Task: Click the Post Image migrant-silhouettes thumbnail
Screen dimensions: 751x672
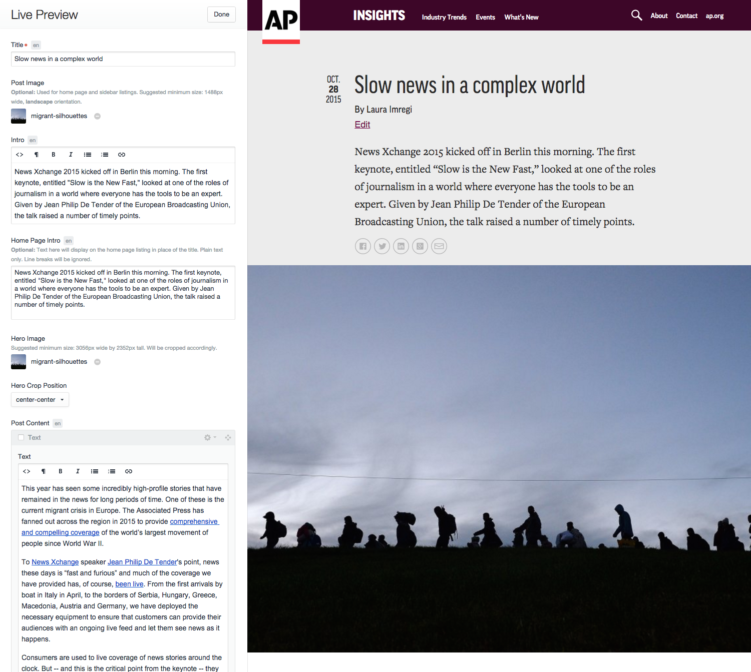Action: coord(19,116)
